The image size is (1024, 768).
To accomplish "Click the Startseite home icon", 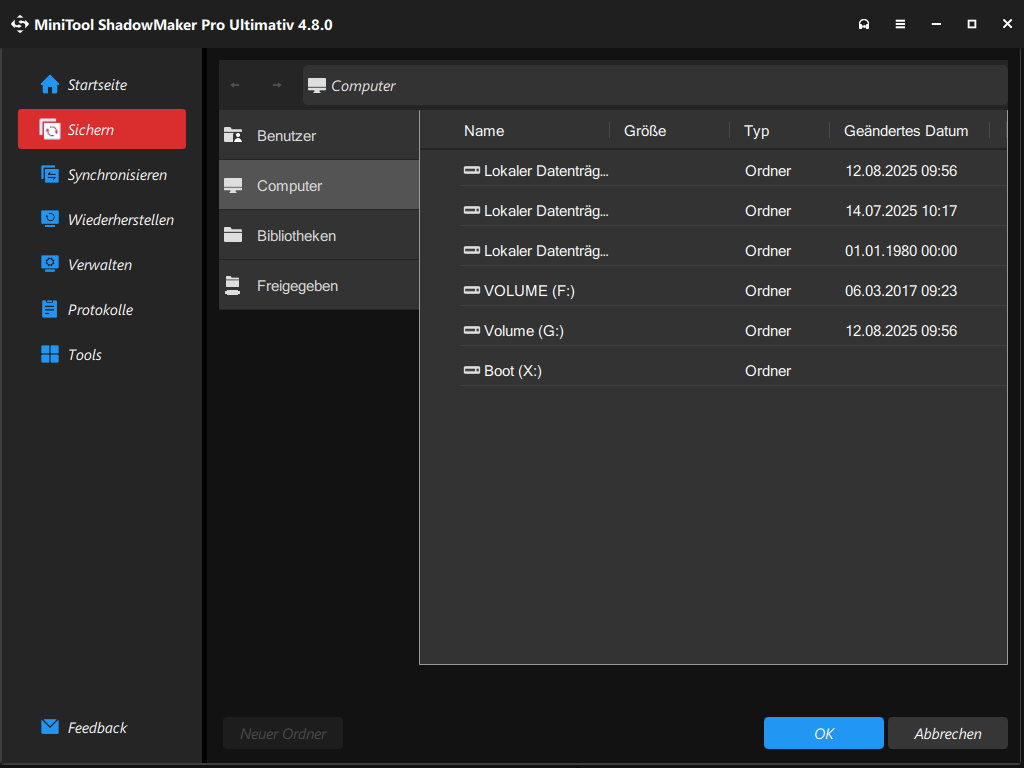I will (50, 85).
